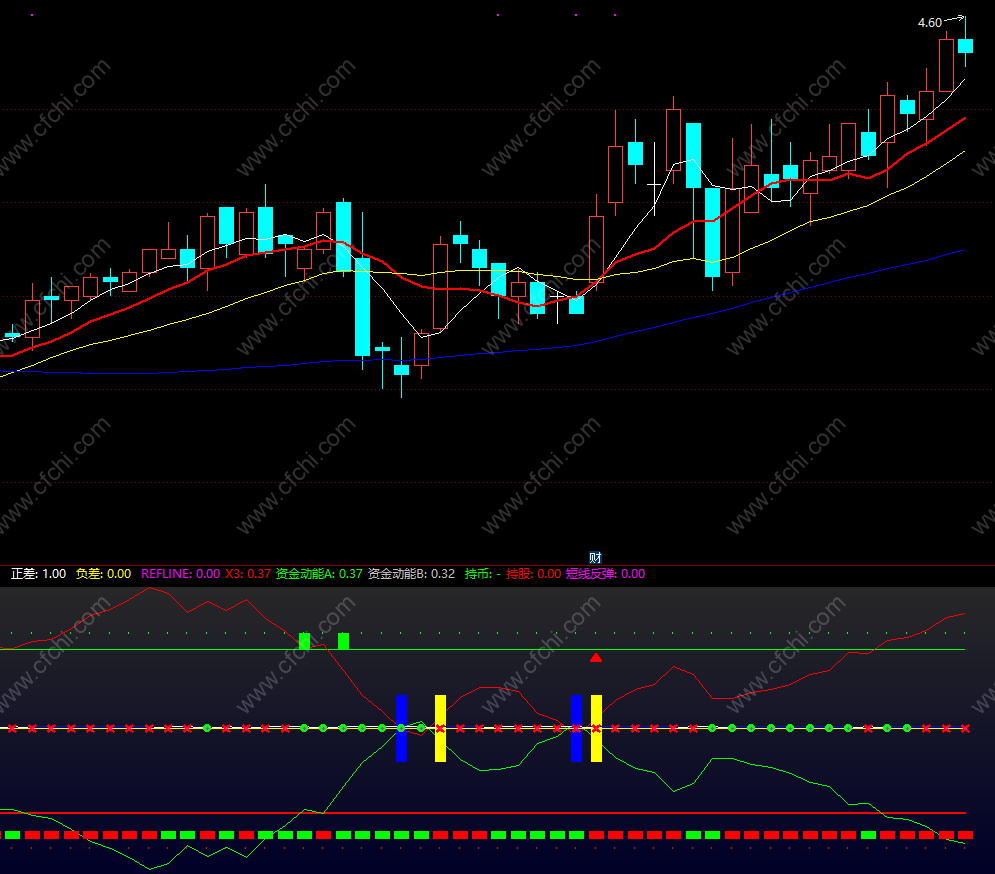Click the last cyan candle beside 4.60
Image resolution: width=995 pixels, height=874 pixels.
pyautogui.click(x=965, y=45)
